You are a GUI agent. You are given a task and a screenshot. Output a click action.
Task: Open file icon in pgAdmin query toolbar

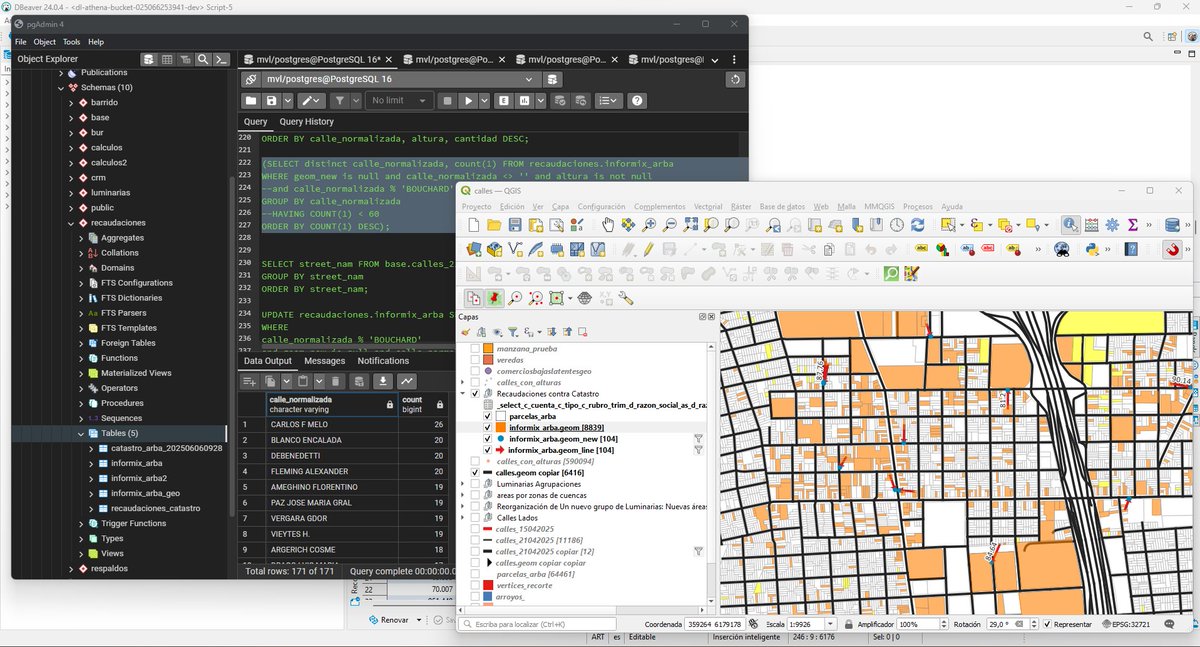251,101
